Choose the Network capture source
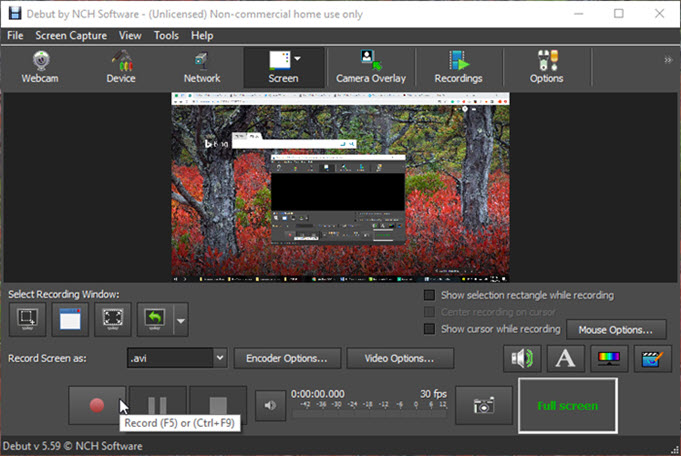This screenshot has height=456, width=681. click(x=202, y=66)
